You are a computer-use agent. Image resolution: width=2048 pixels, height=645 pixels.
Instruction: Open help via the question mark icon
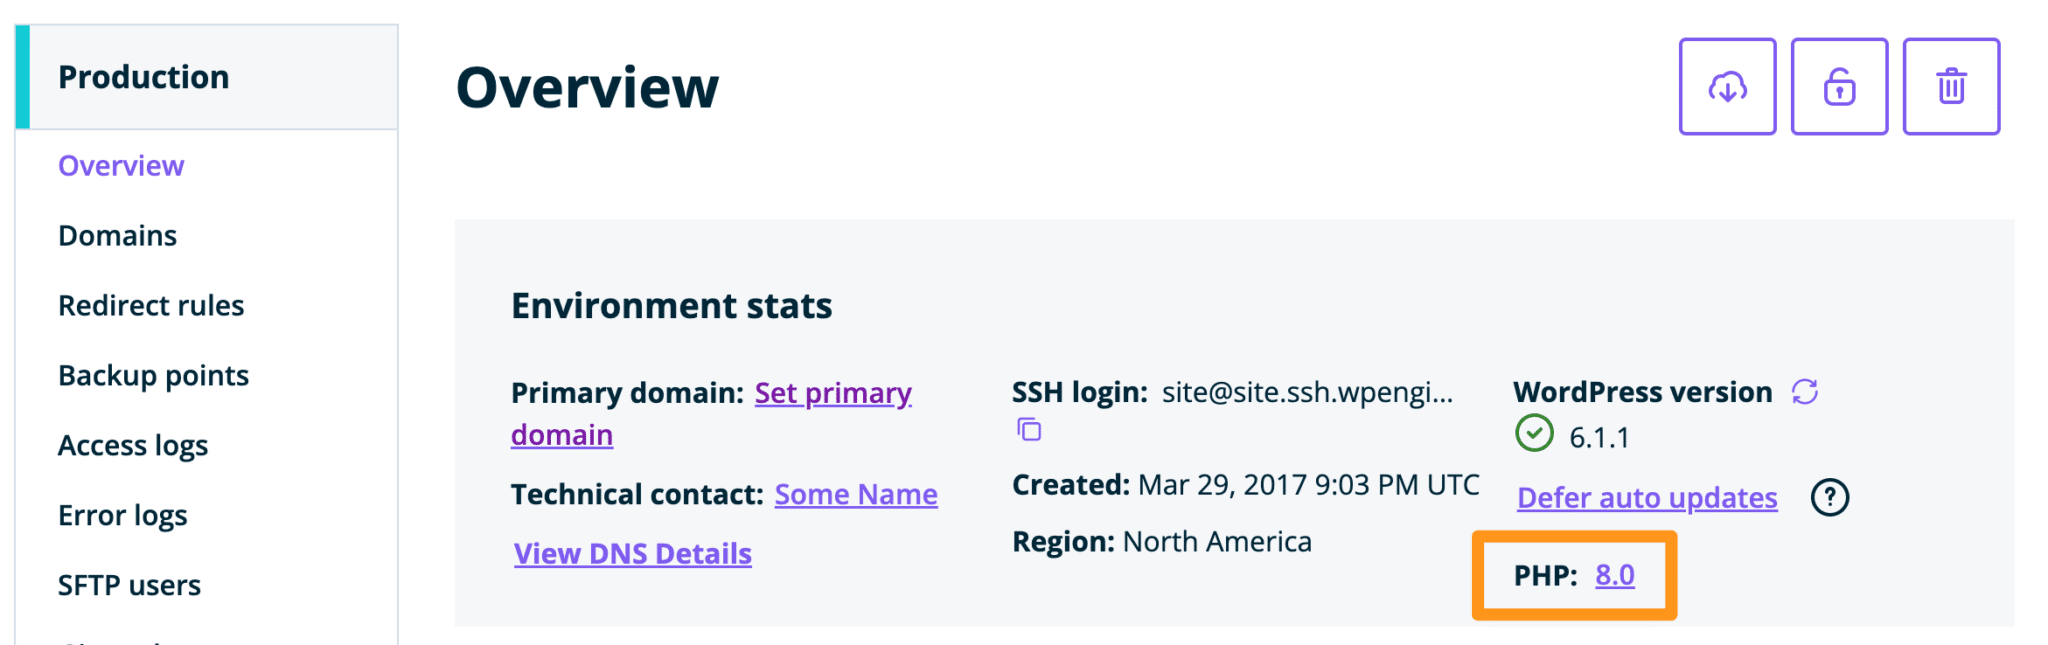click(x=1830, y=497)
